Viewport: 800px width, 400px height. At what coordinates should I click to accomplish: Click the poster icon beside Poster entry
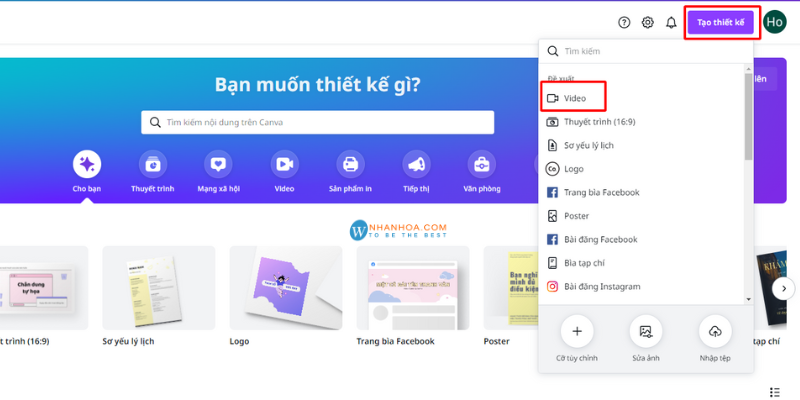[x=553, y=216]
